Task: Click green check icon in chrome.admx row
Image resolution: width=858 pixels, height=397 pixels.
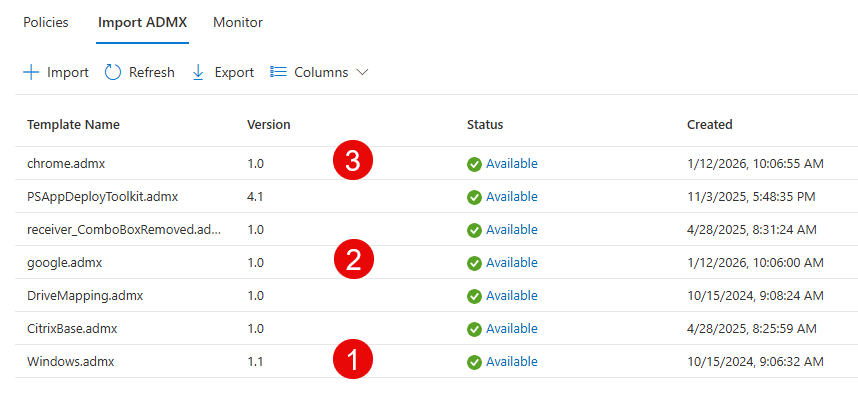Action: (474, 164)
